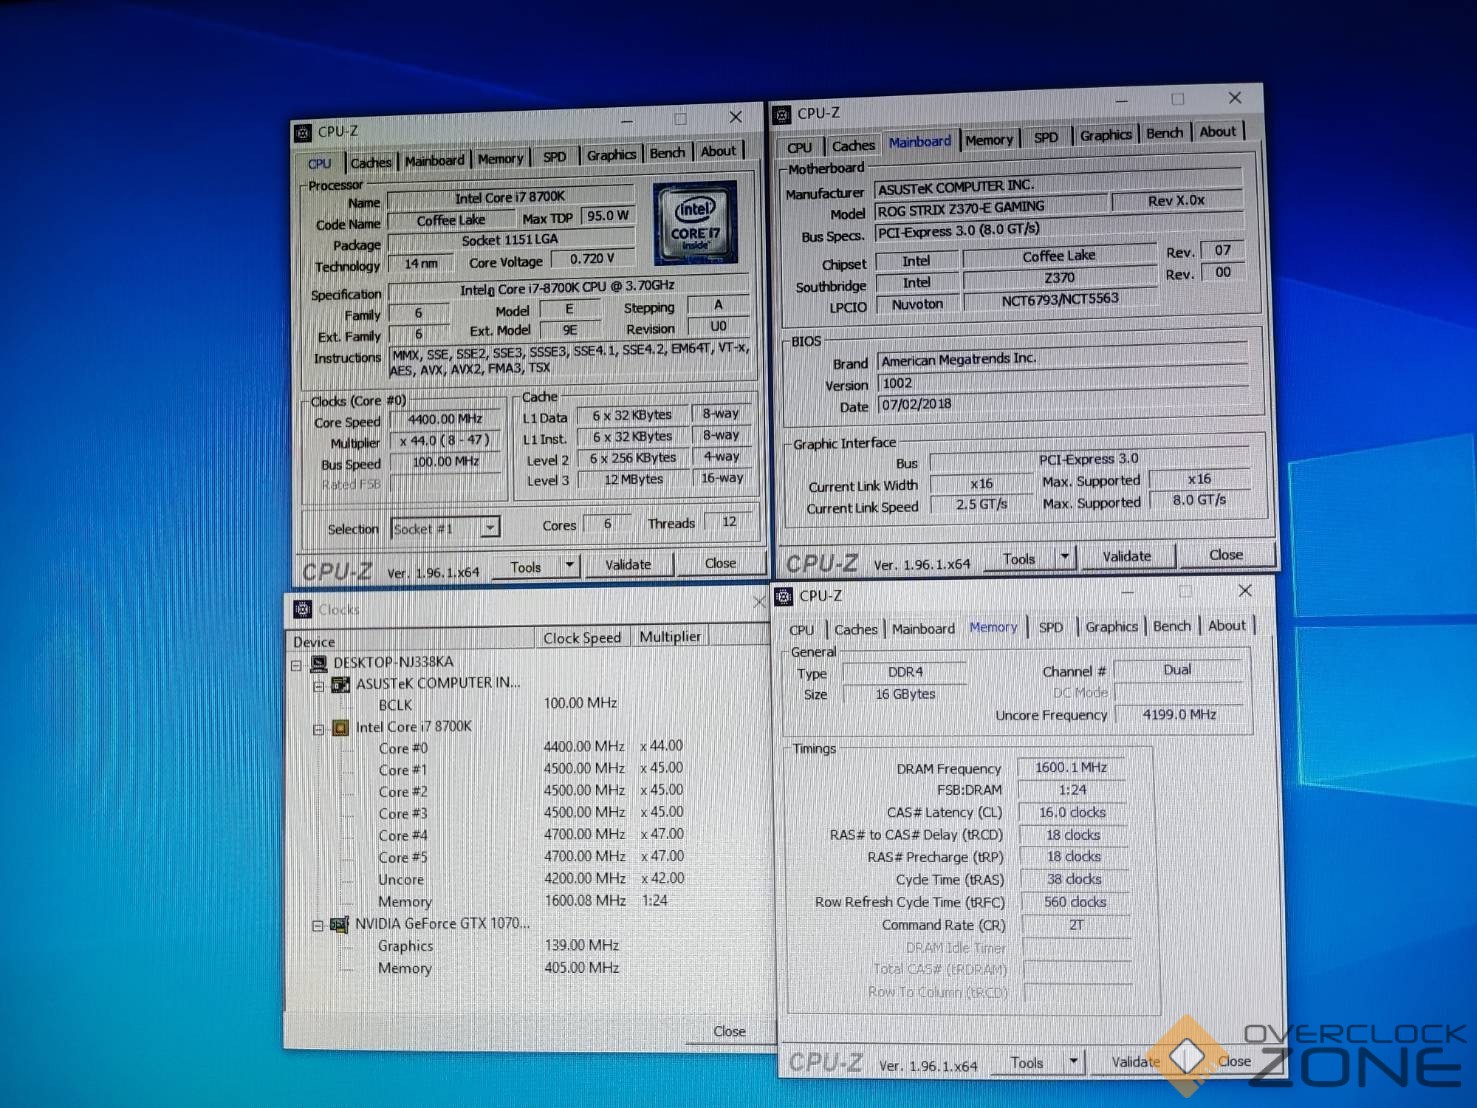Screen dimensions: 1477x1108
Task: Open the Caches tab in the Memory window
Action: (856, 629)
